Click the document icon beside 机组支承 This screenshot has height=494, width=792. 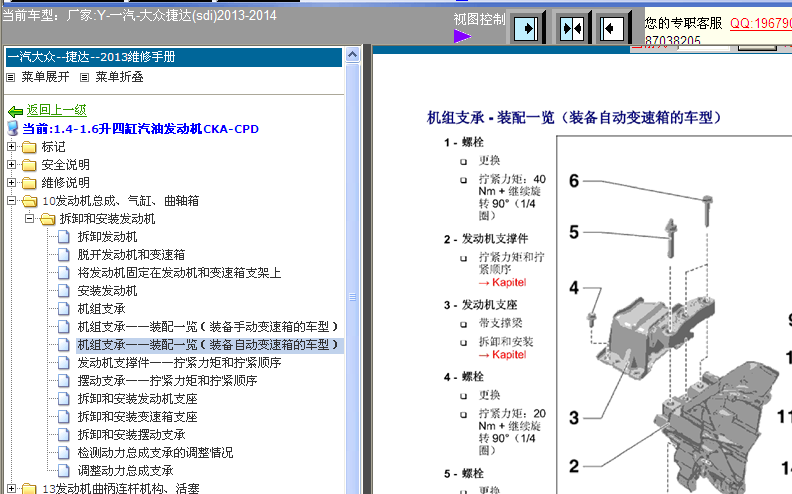pyautogui.click(x=64, y=309)
